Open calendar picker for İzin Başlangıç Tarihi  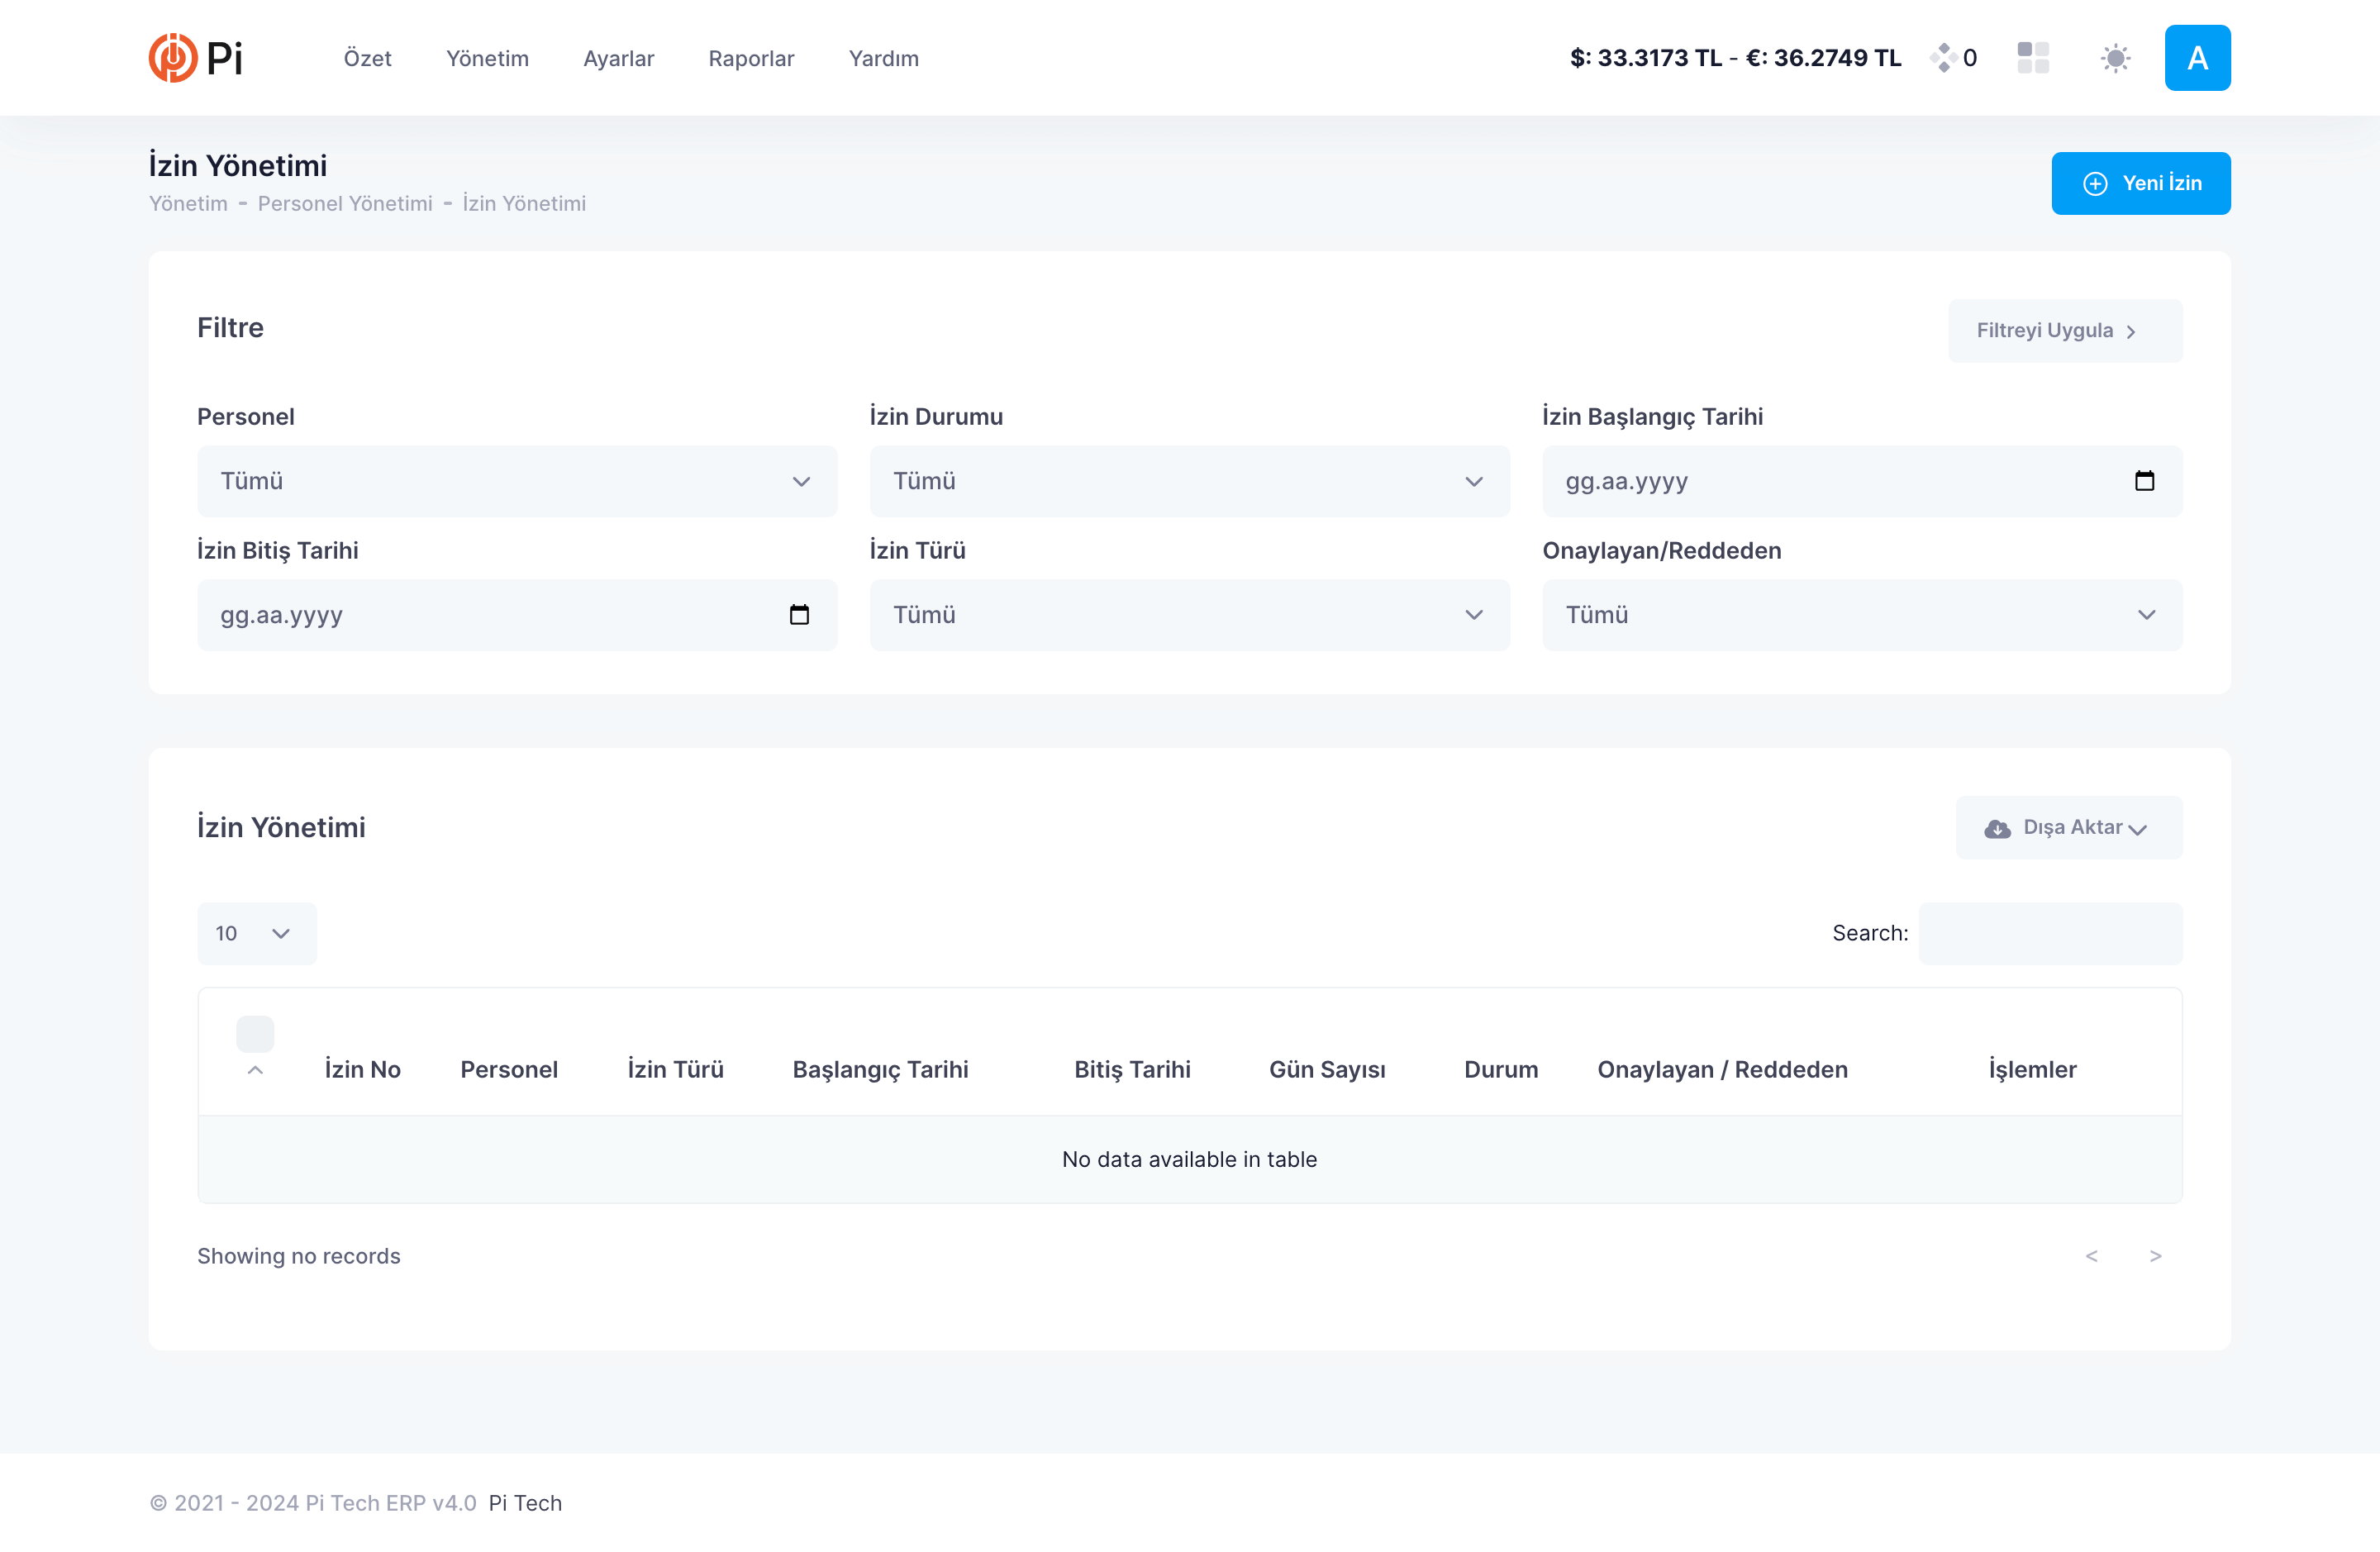[x=2144, y=481]
